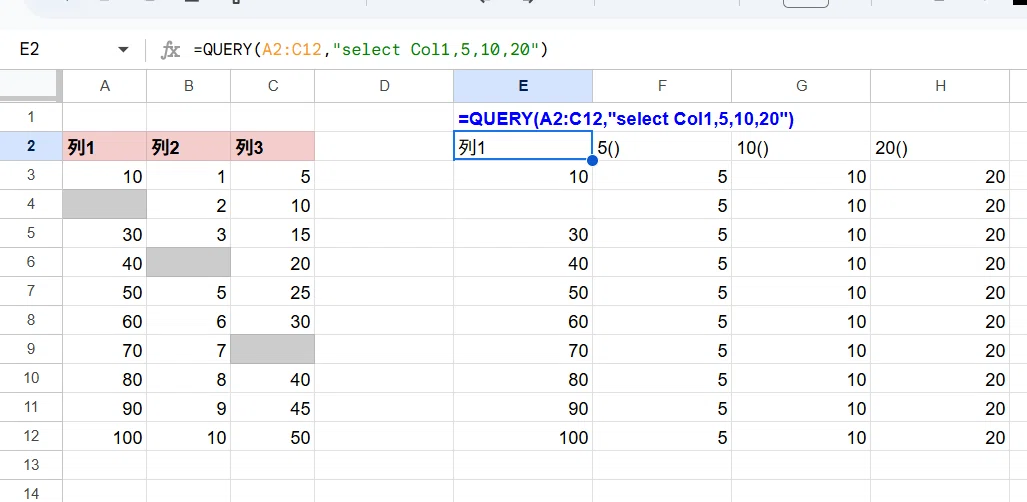
Task: Open the Name box dropdown arrow
Action: coord(123,50)
